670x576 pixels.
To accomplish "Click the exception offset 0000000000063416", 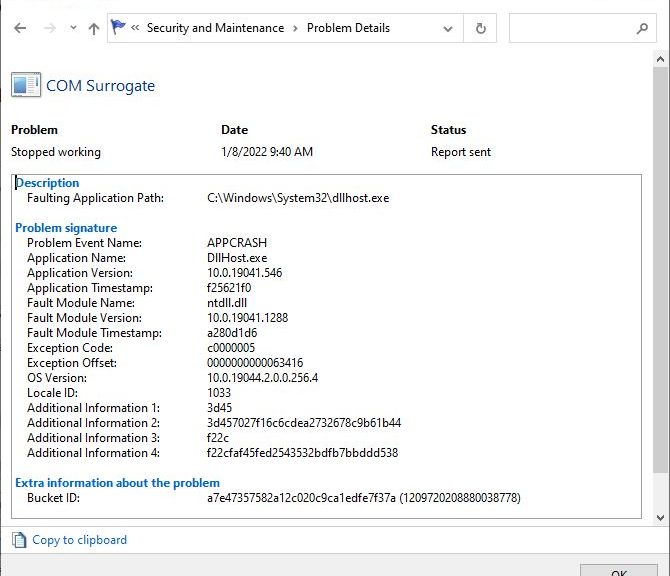I will [255, 362].
